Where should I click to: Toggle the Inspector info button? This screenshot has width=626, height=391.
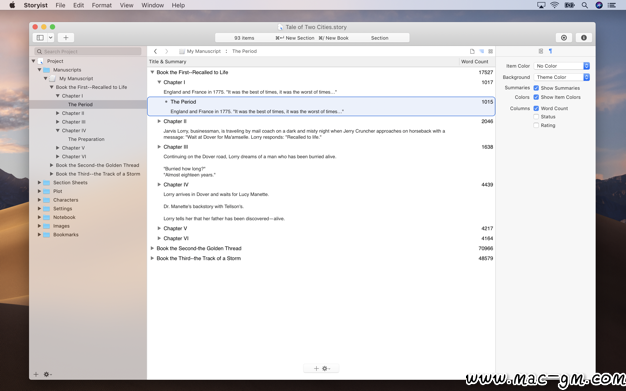[584, 38]
